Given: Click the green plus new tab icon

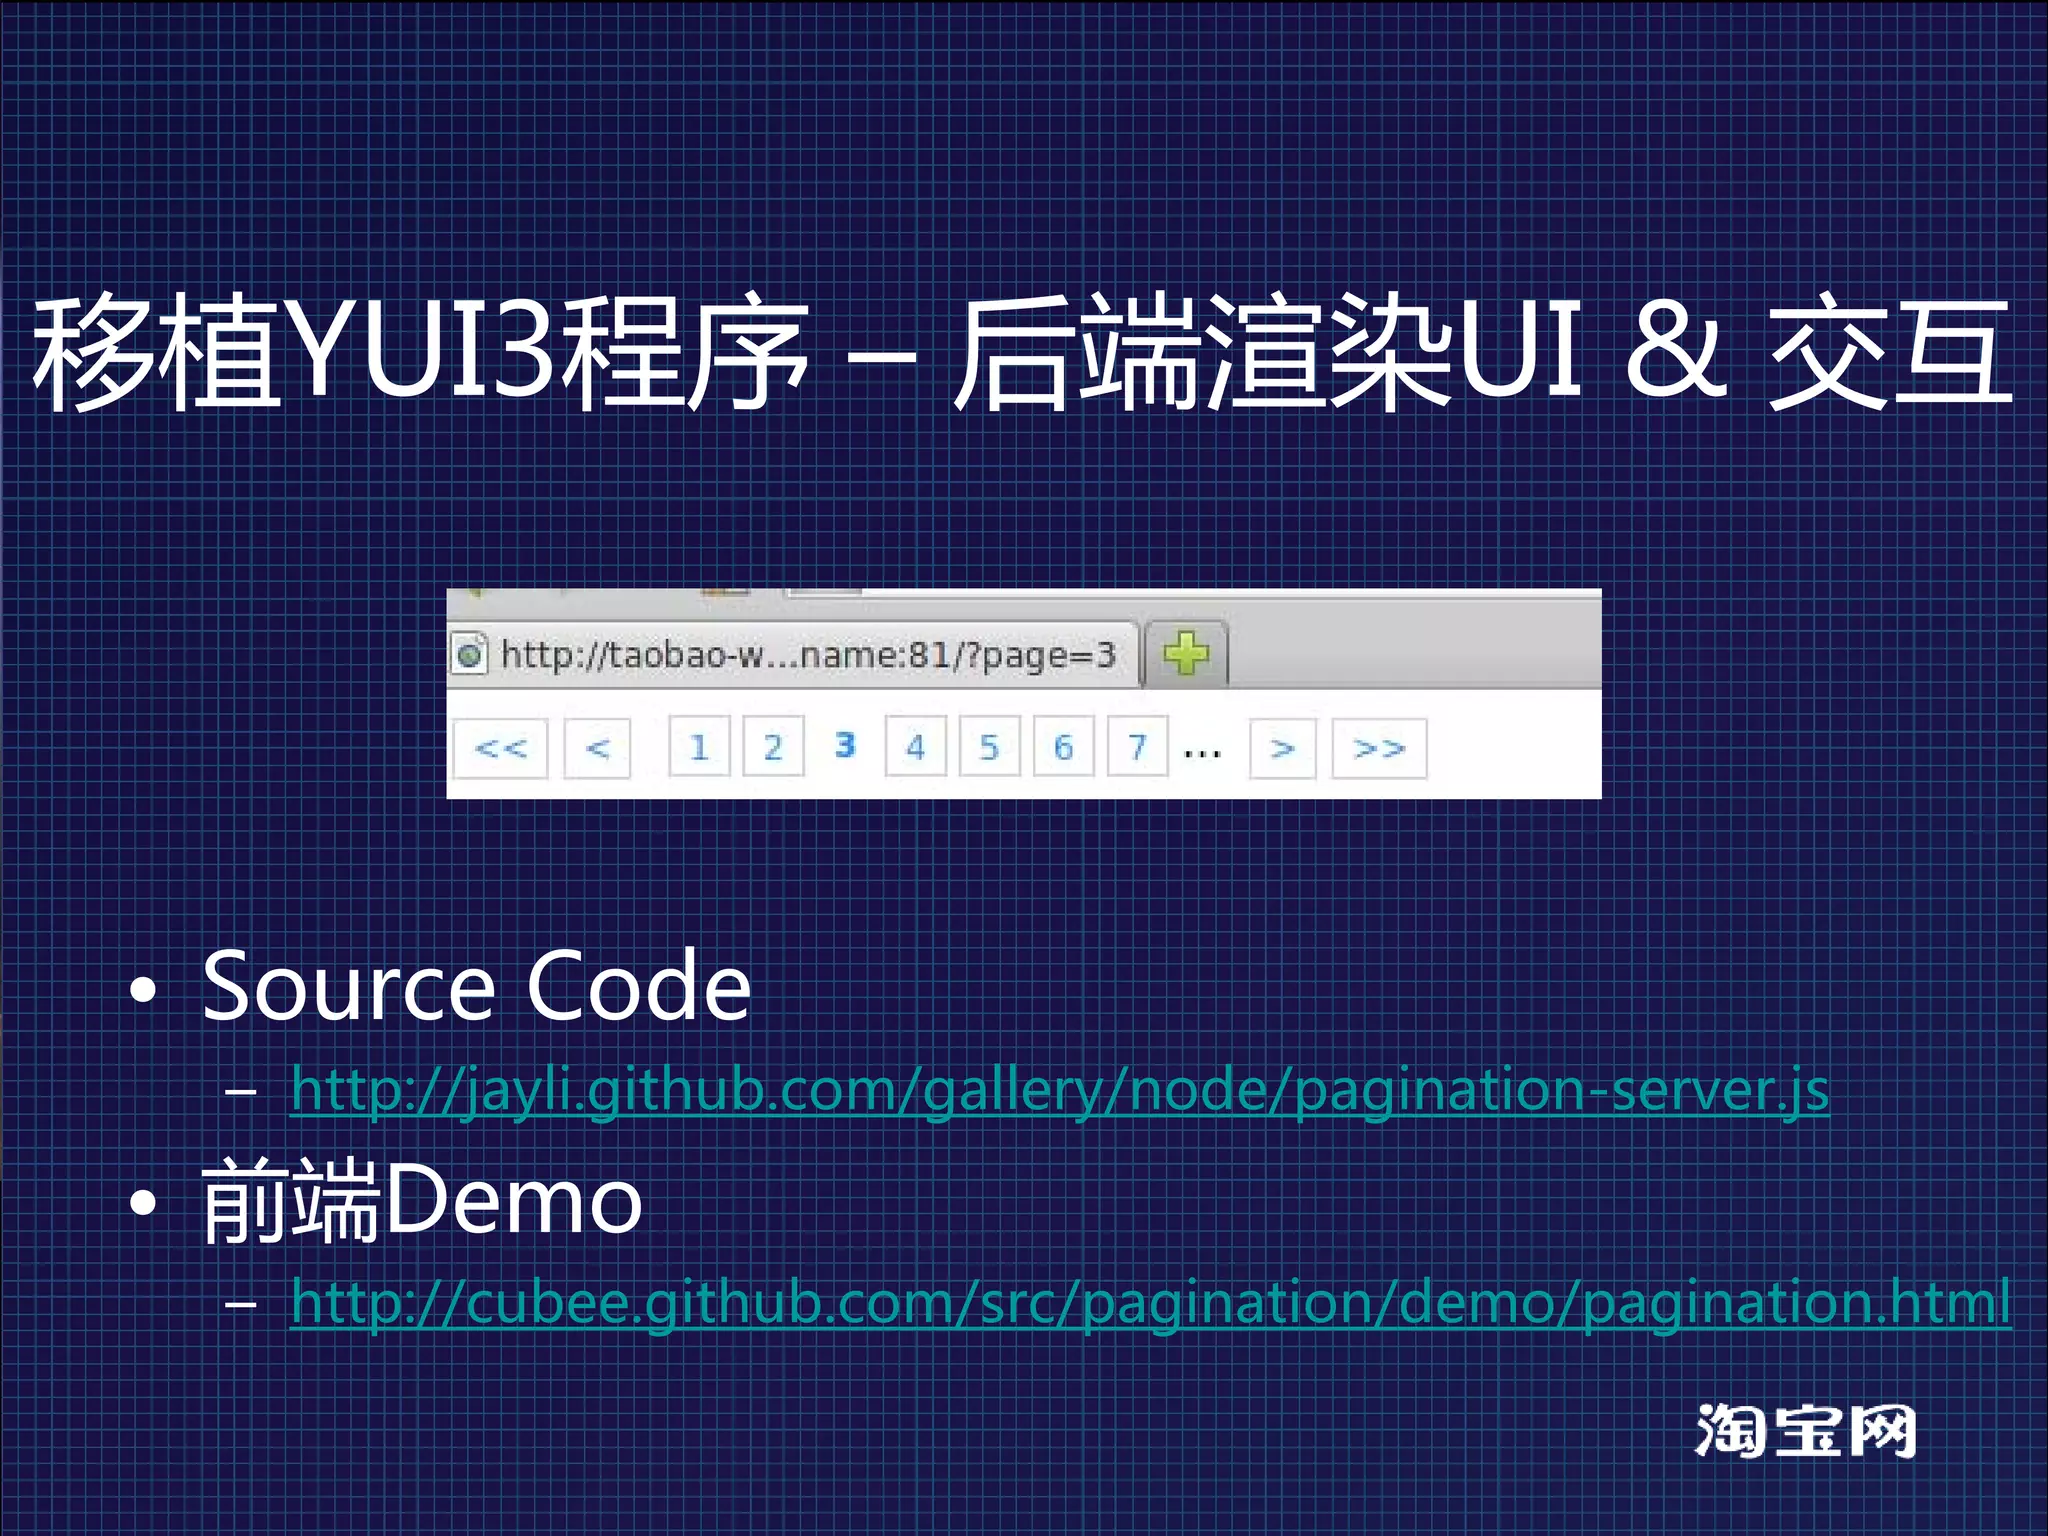Looking at the screenshot, I should (x=1186, y=654).
